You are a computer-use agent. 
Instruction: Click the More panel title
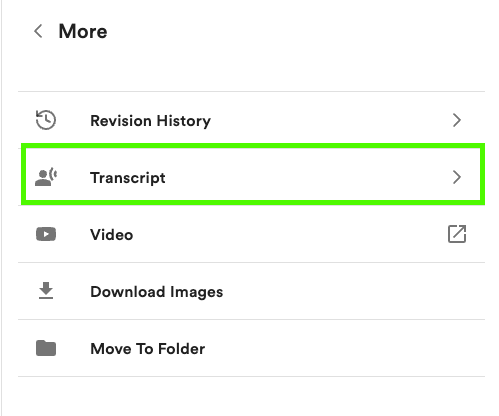[83, 32]
